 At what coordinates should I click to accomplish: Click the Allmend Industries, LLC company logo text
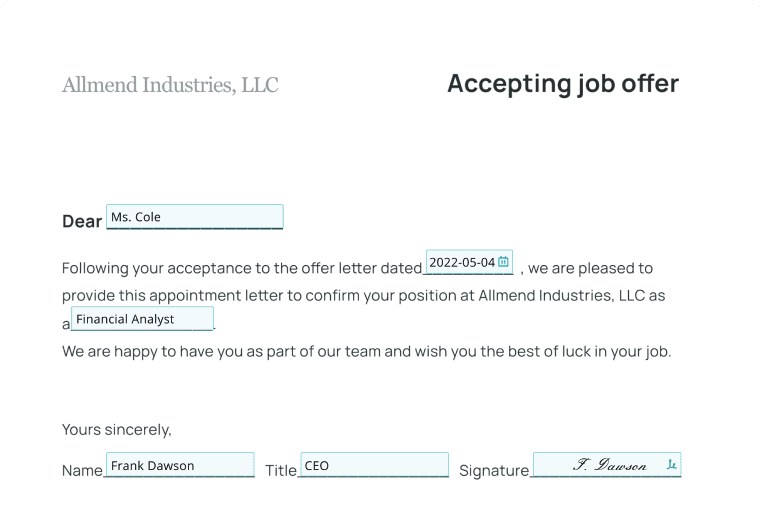[170, 85]
